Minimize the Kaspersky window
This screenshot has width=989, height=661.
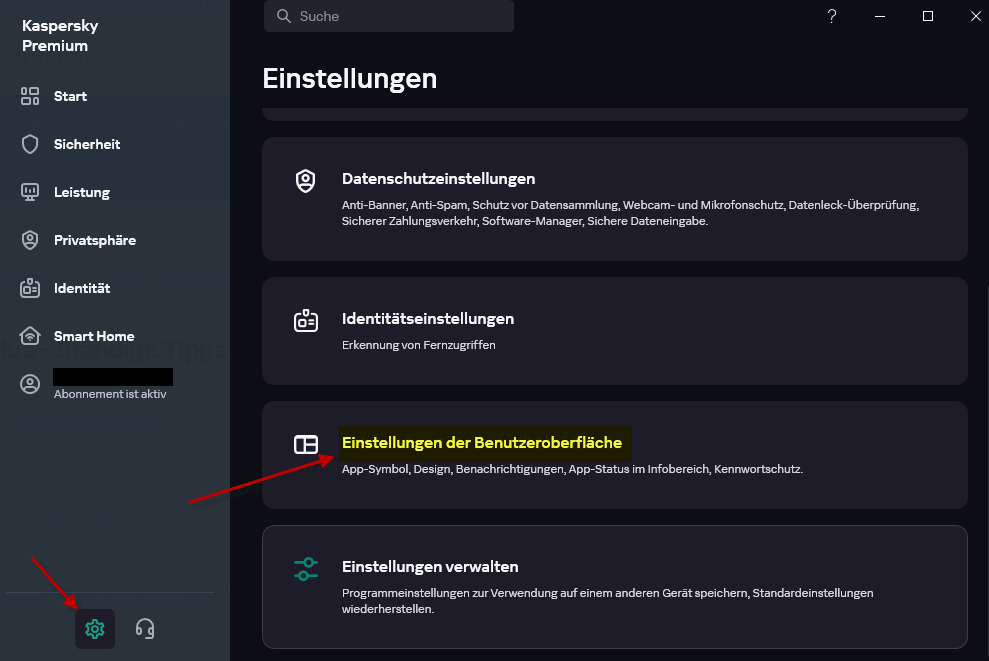click(879, 16)
